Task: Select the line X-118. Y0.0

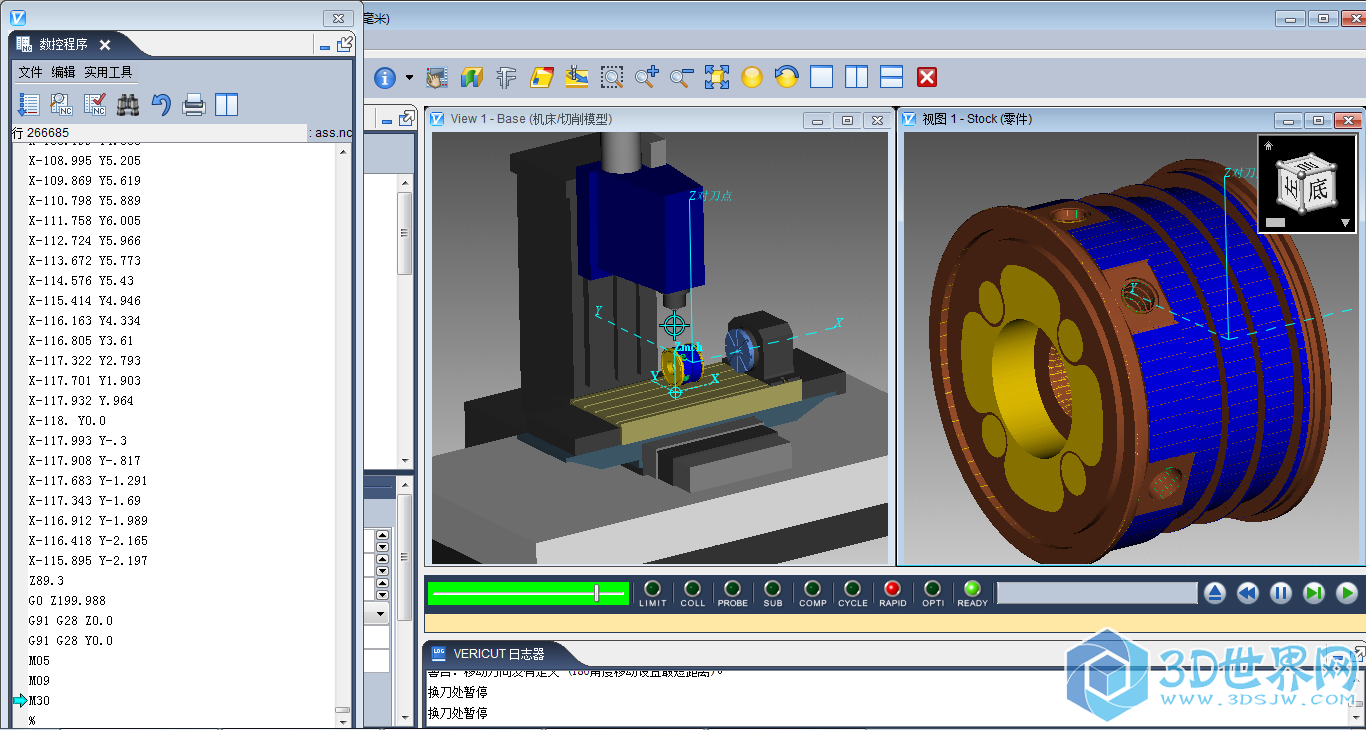Action: point(67,420)
